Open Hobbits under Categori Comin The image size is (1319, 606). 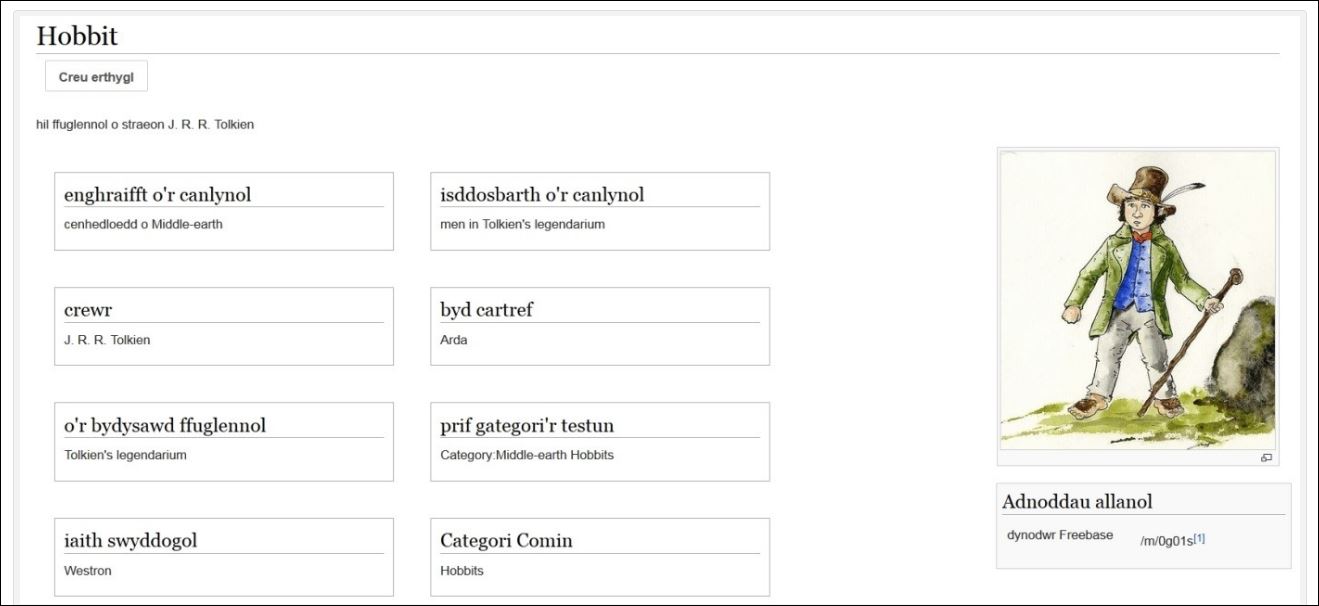click(462, 571)
